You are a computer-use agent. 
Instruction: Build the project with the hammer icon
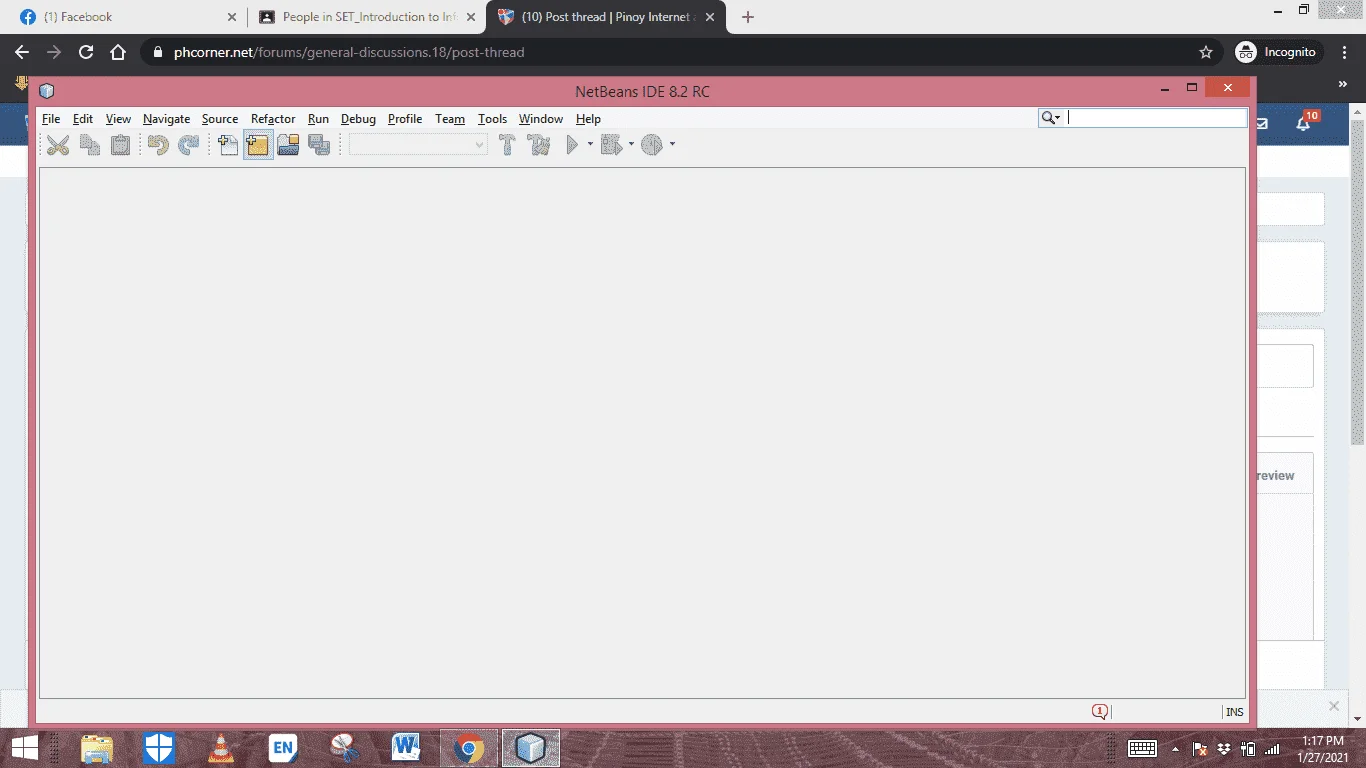[x=507, y=145]
